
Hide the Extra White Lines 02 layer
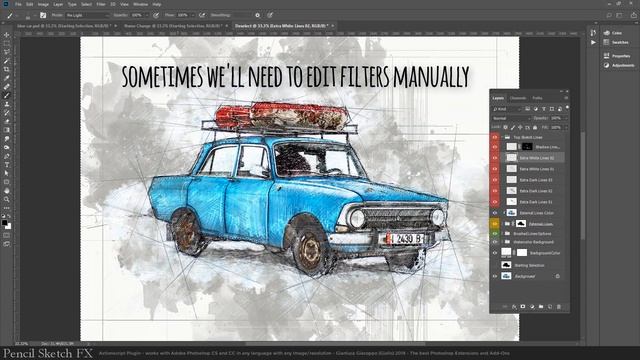[495, 158]
